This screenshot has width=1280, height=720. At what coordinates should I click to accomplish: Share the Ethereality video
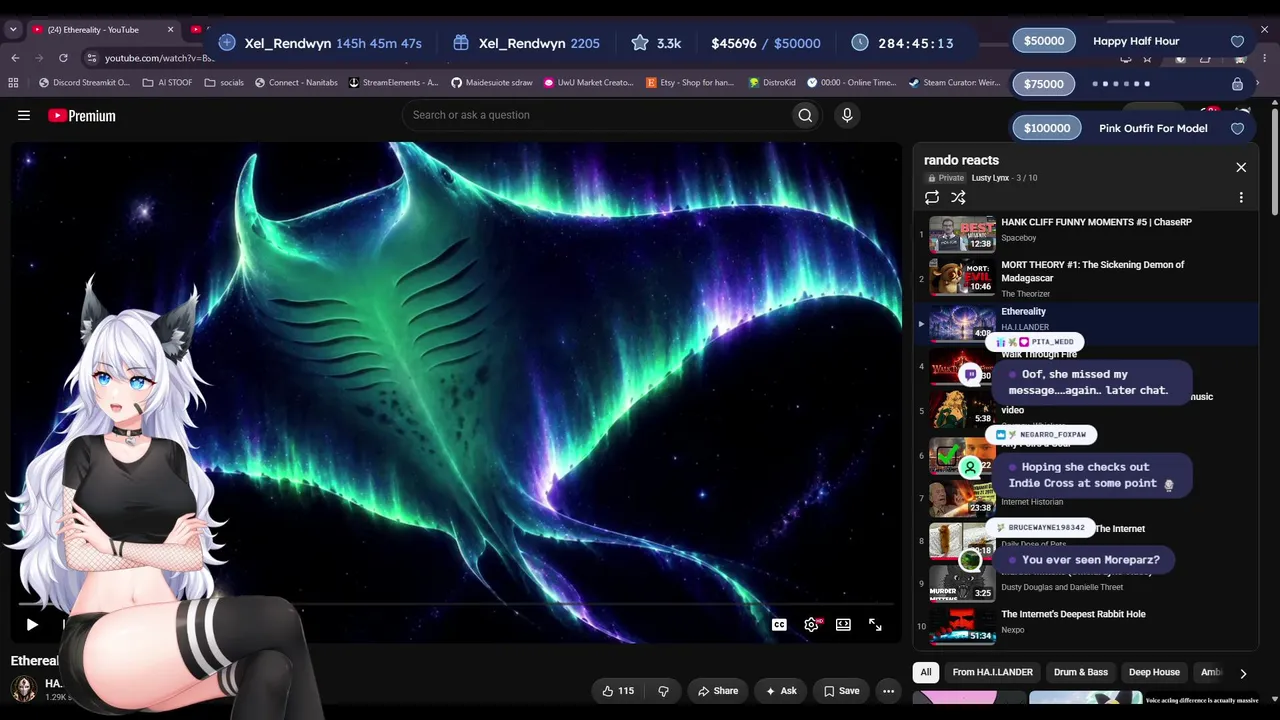pyautogui.click(x=718, y=691)
